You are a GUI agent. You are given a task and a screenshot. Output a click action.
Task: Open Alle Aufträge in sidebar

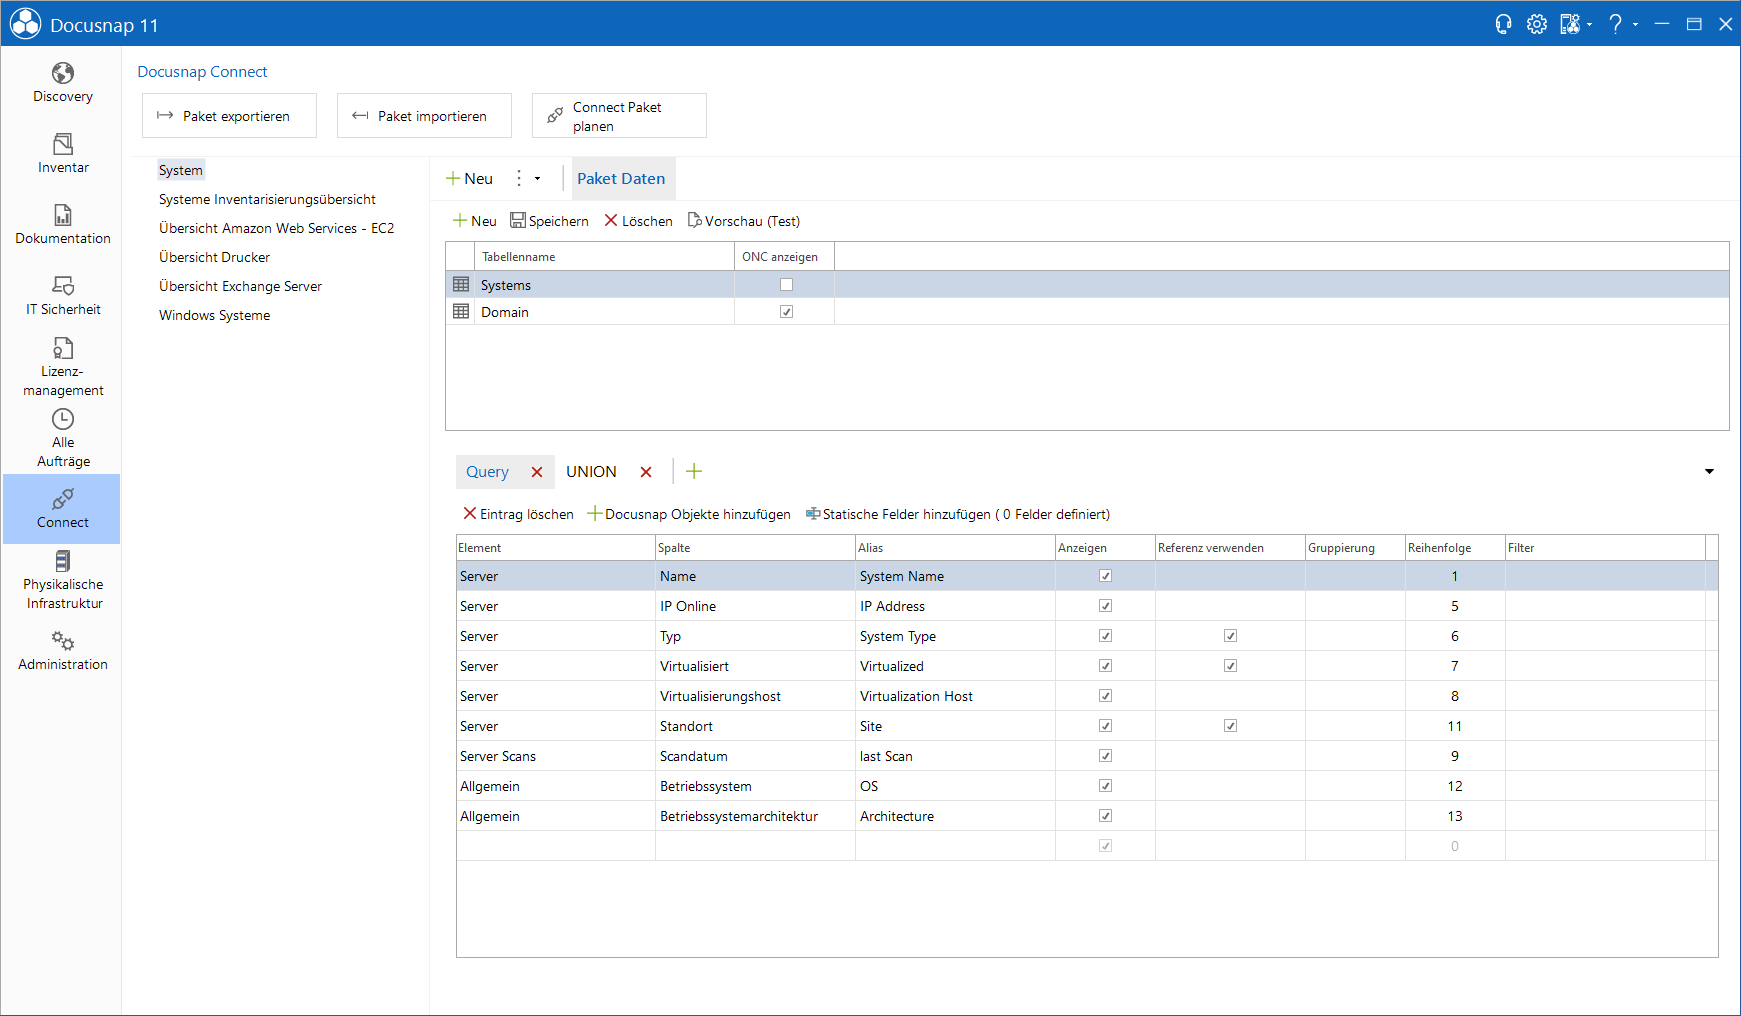tap(62, 438)
